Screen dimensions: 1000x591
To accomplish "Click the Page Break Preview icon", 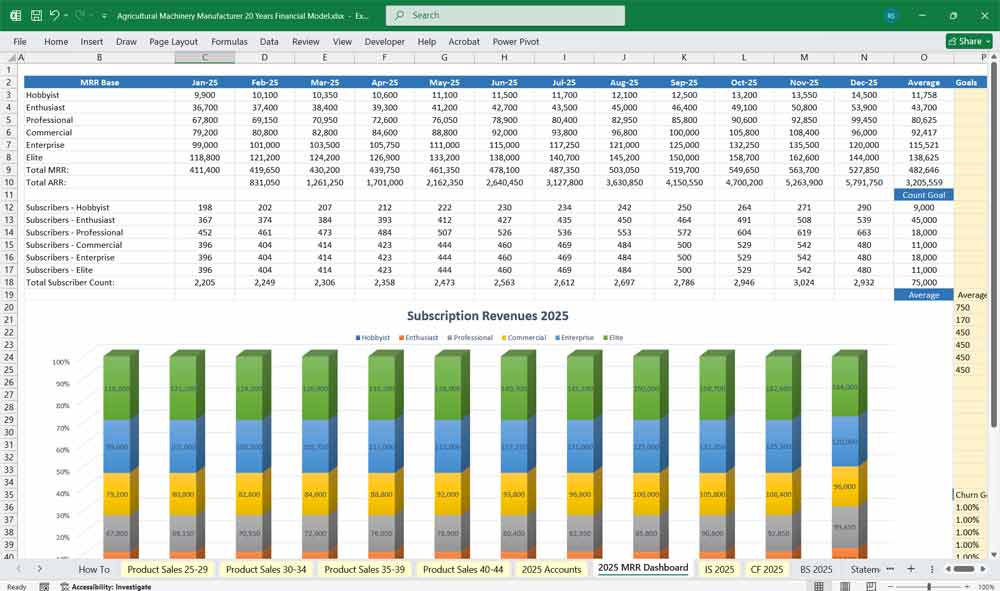I will tap(870, 586).
